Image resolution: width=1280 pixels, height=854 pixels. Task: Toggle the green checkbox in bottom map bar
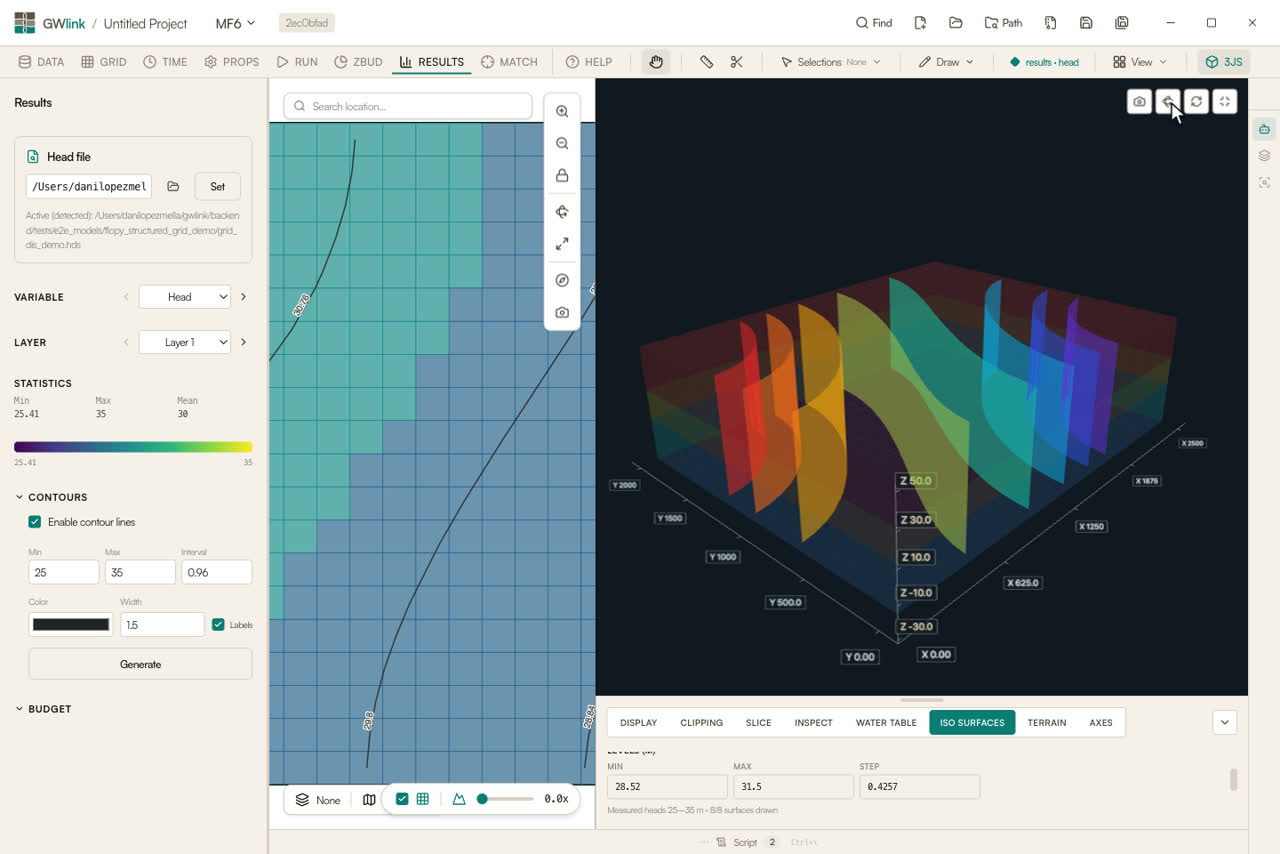402,799
